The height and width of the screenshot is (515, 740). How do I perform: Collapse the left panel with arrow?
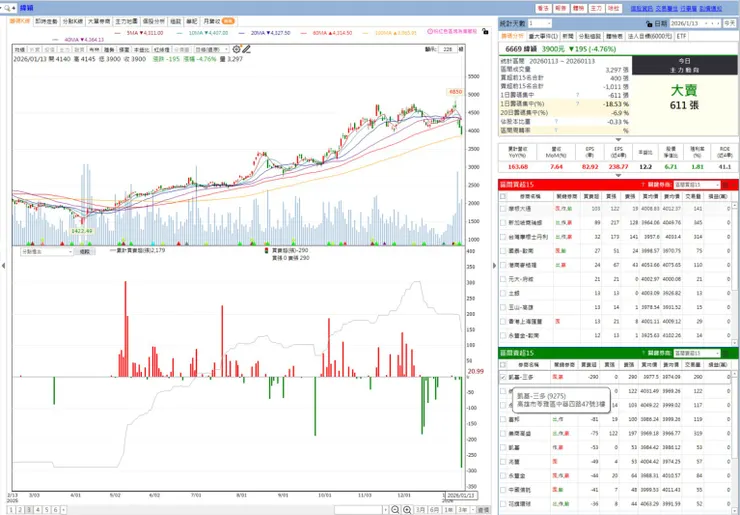3,266
